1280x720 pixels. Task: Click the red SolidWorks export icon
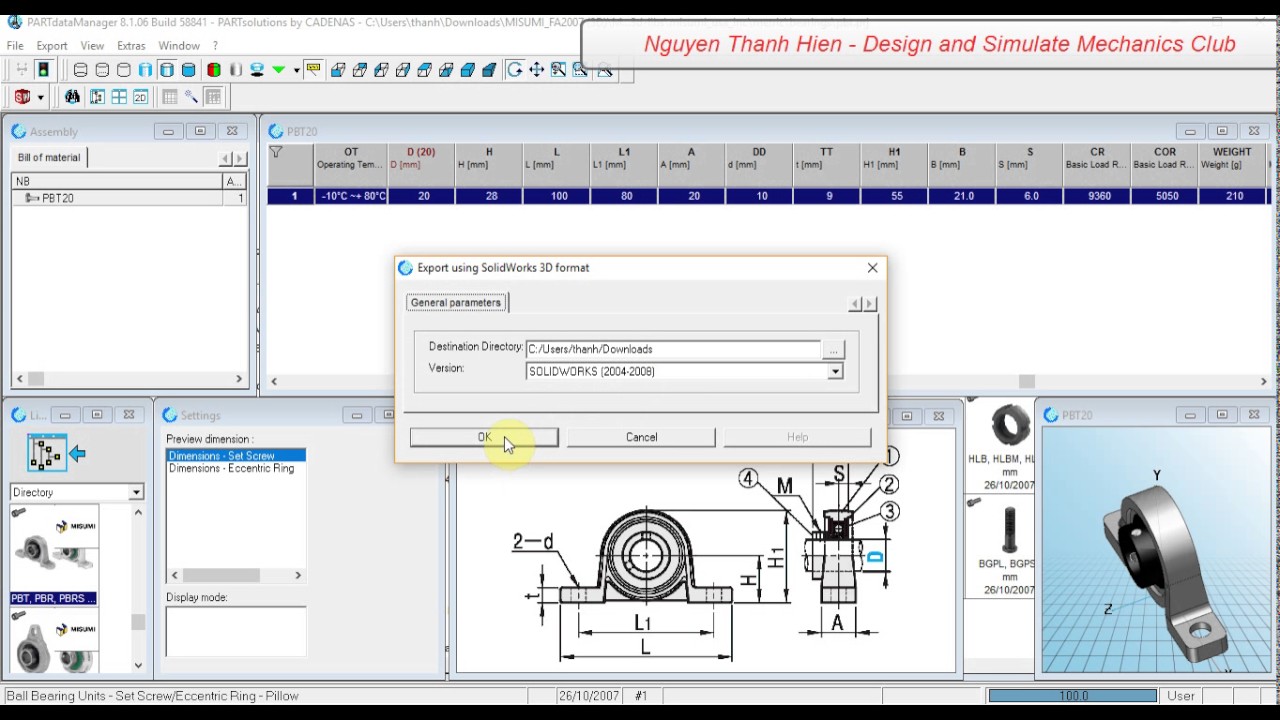point(22,97)
